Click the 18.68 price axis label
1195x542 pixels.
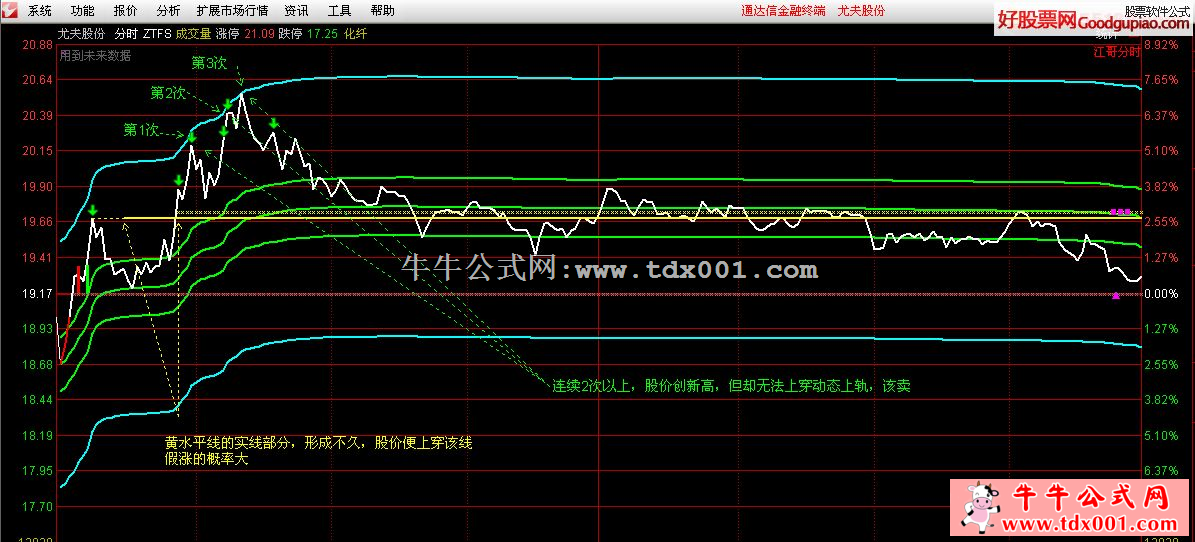pos(36,364)
